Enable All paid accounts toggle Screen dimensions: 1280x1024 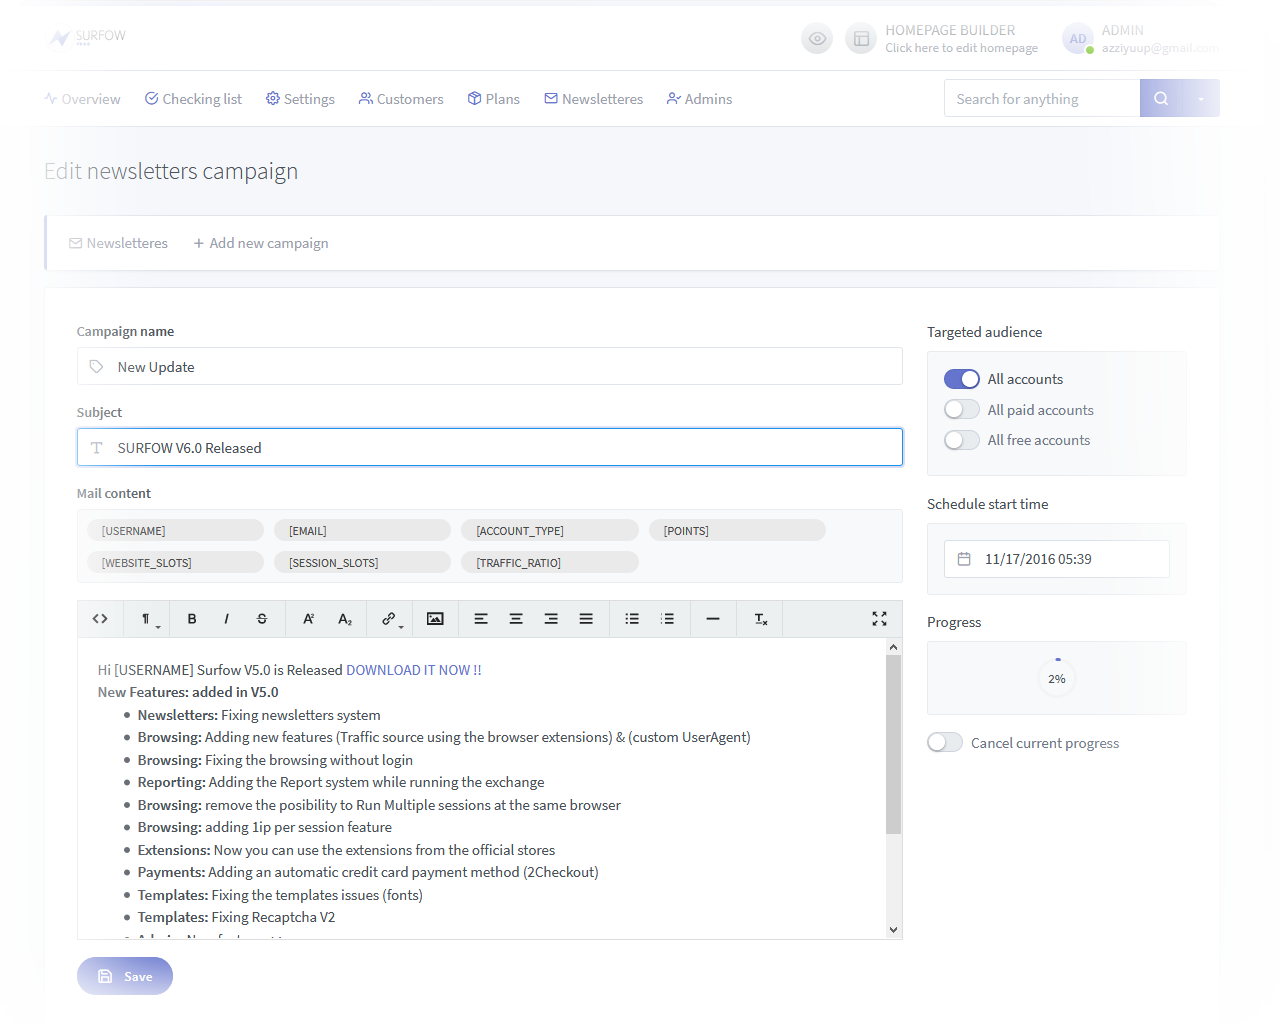pos(962,410)
